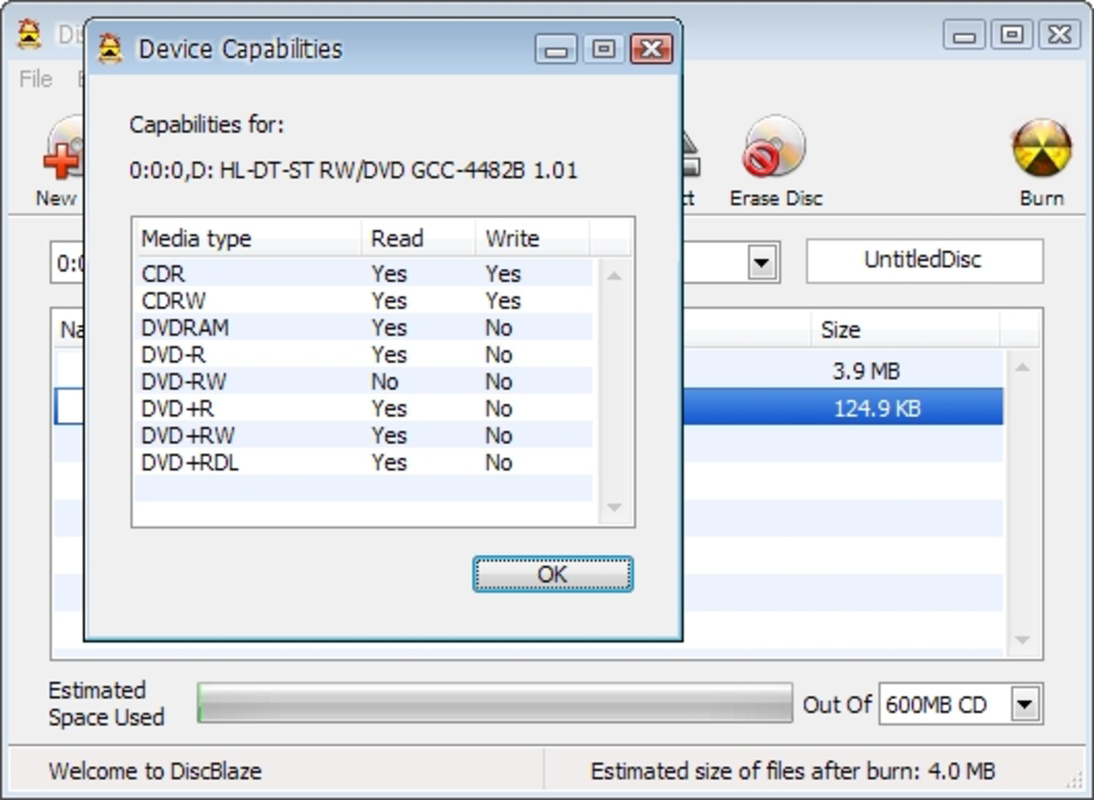Click the estimated size after burn status text

pyautogui.click(x=793, y=771)
